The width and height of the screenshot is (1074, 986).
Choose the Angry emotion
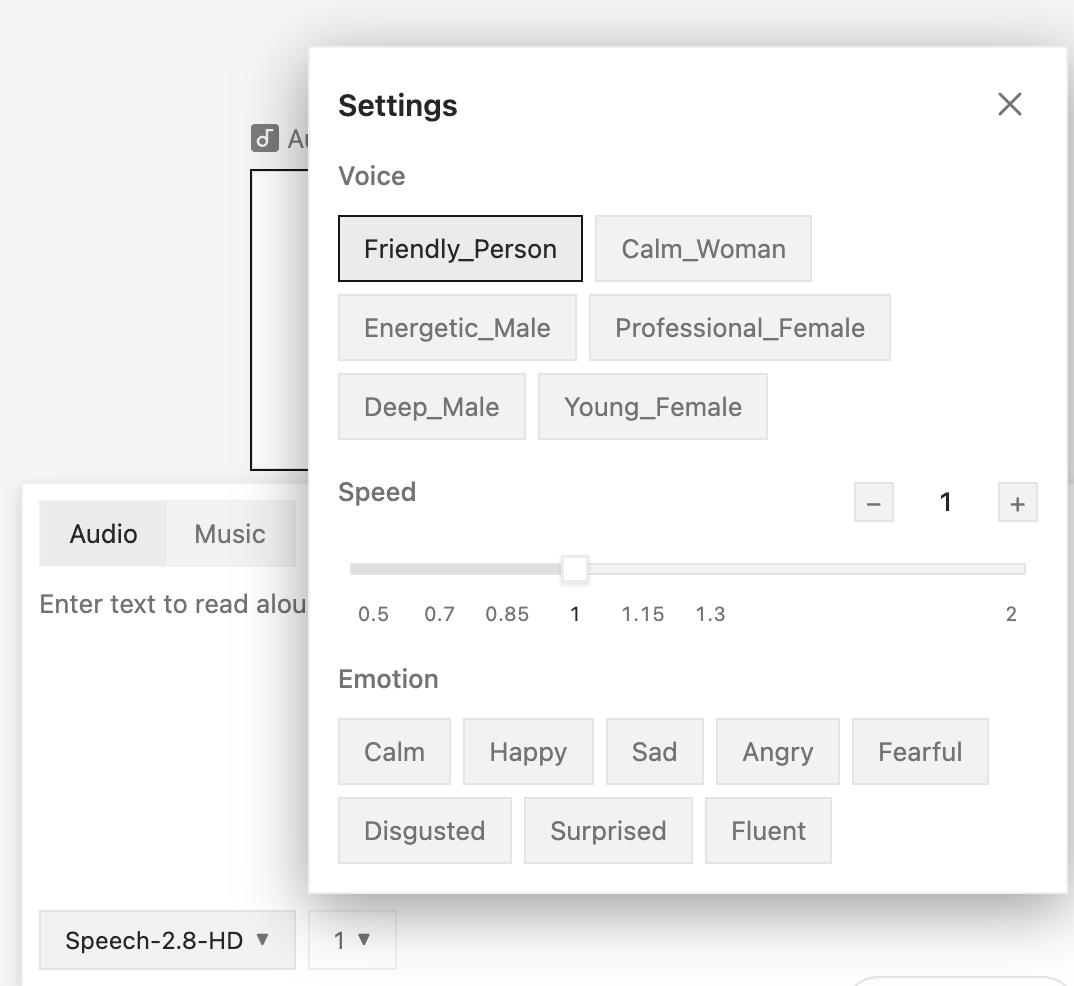click(x=778, y=751)
